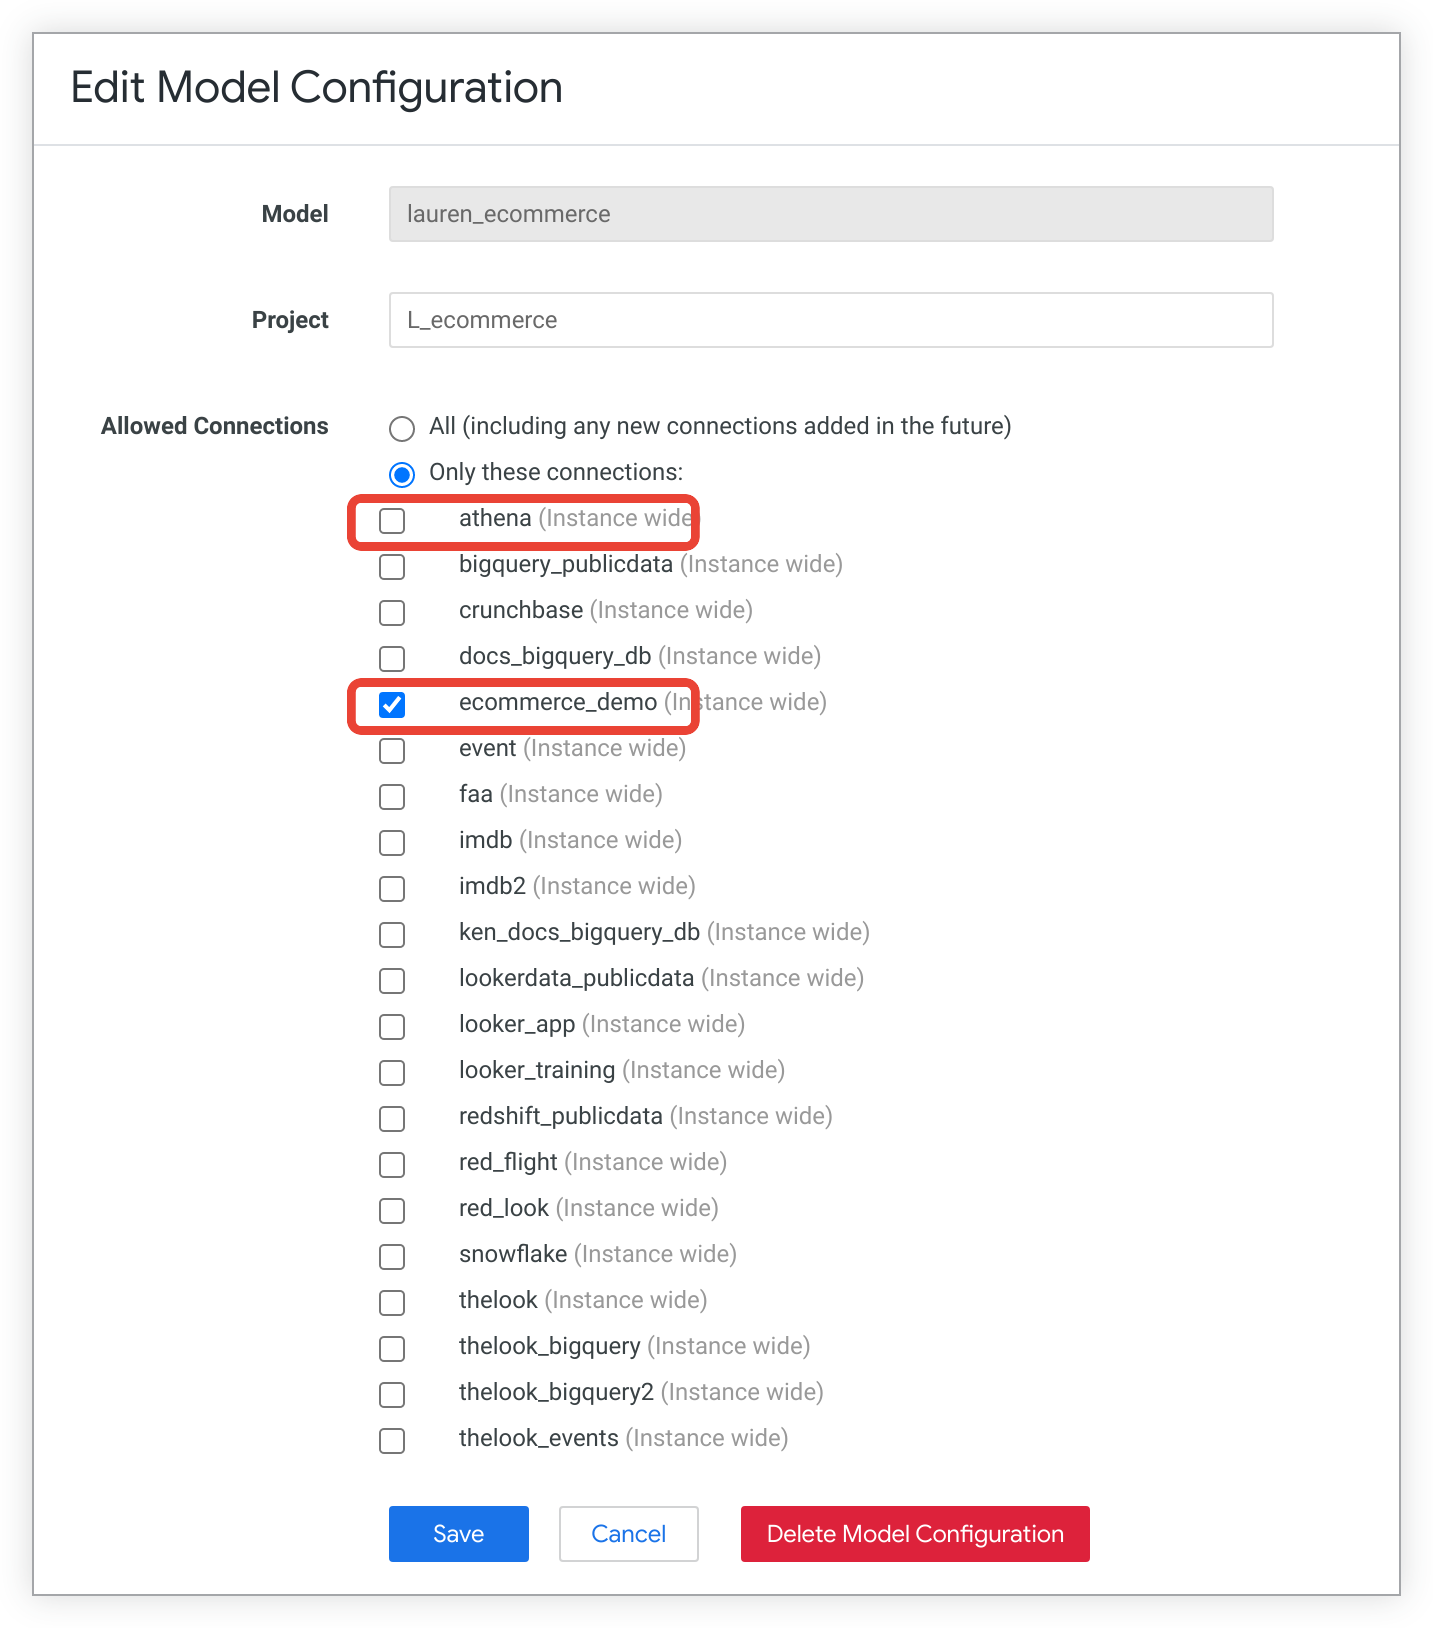Select the red_flight checkbox
1433x1628 pixels.
pyautogui.click(x=392, y=1165)
